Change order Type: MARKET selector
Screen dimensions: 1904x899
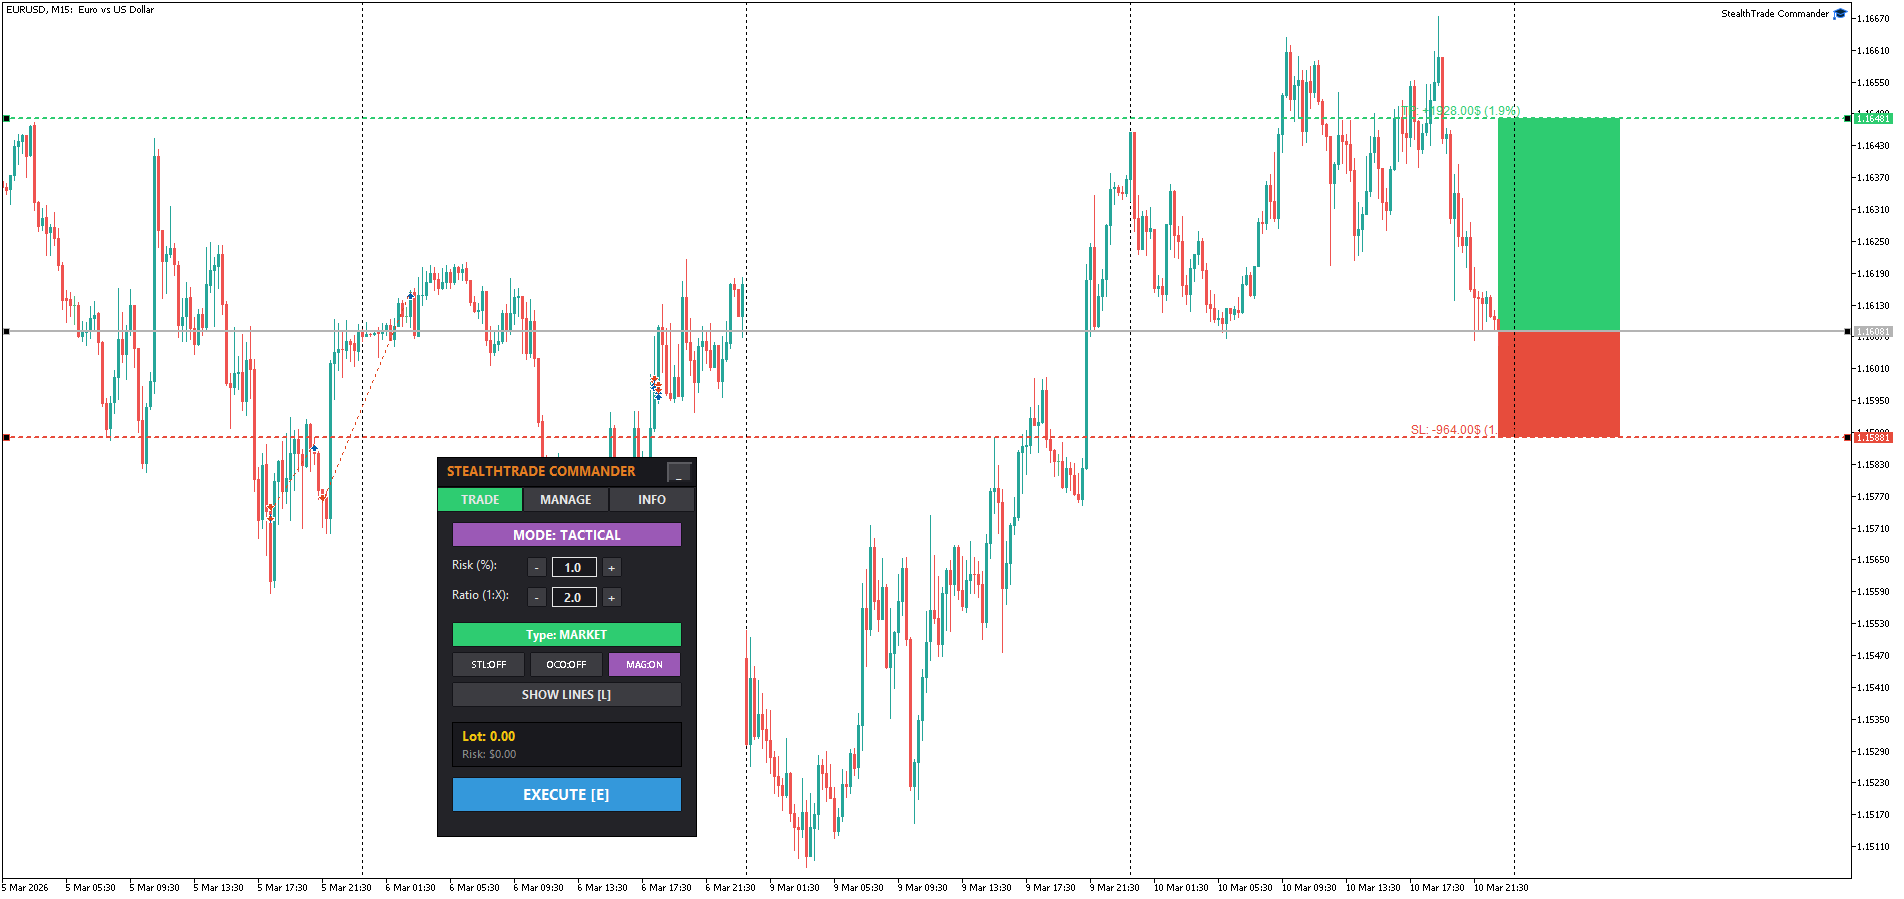[x=567, y=635]
